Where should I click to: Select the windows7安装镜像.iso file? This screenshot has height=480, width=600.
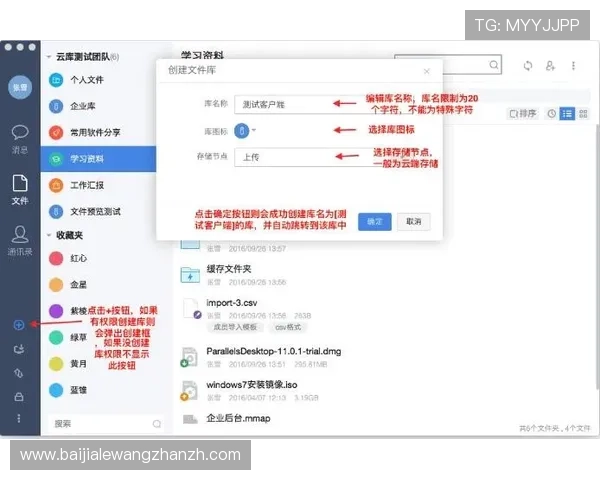(x=252, y=385)
